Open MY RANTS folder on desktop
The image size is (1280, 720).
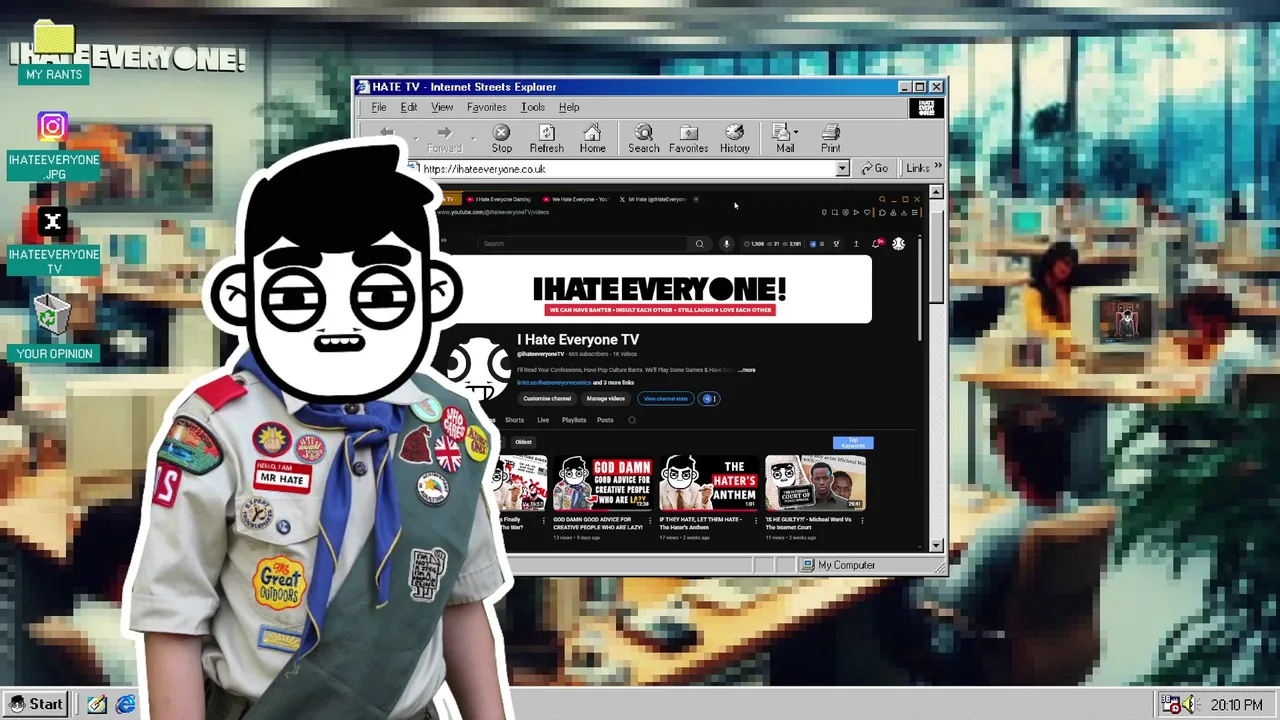[x=54, y=54]
